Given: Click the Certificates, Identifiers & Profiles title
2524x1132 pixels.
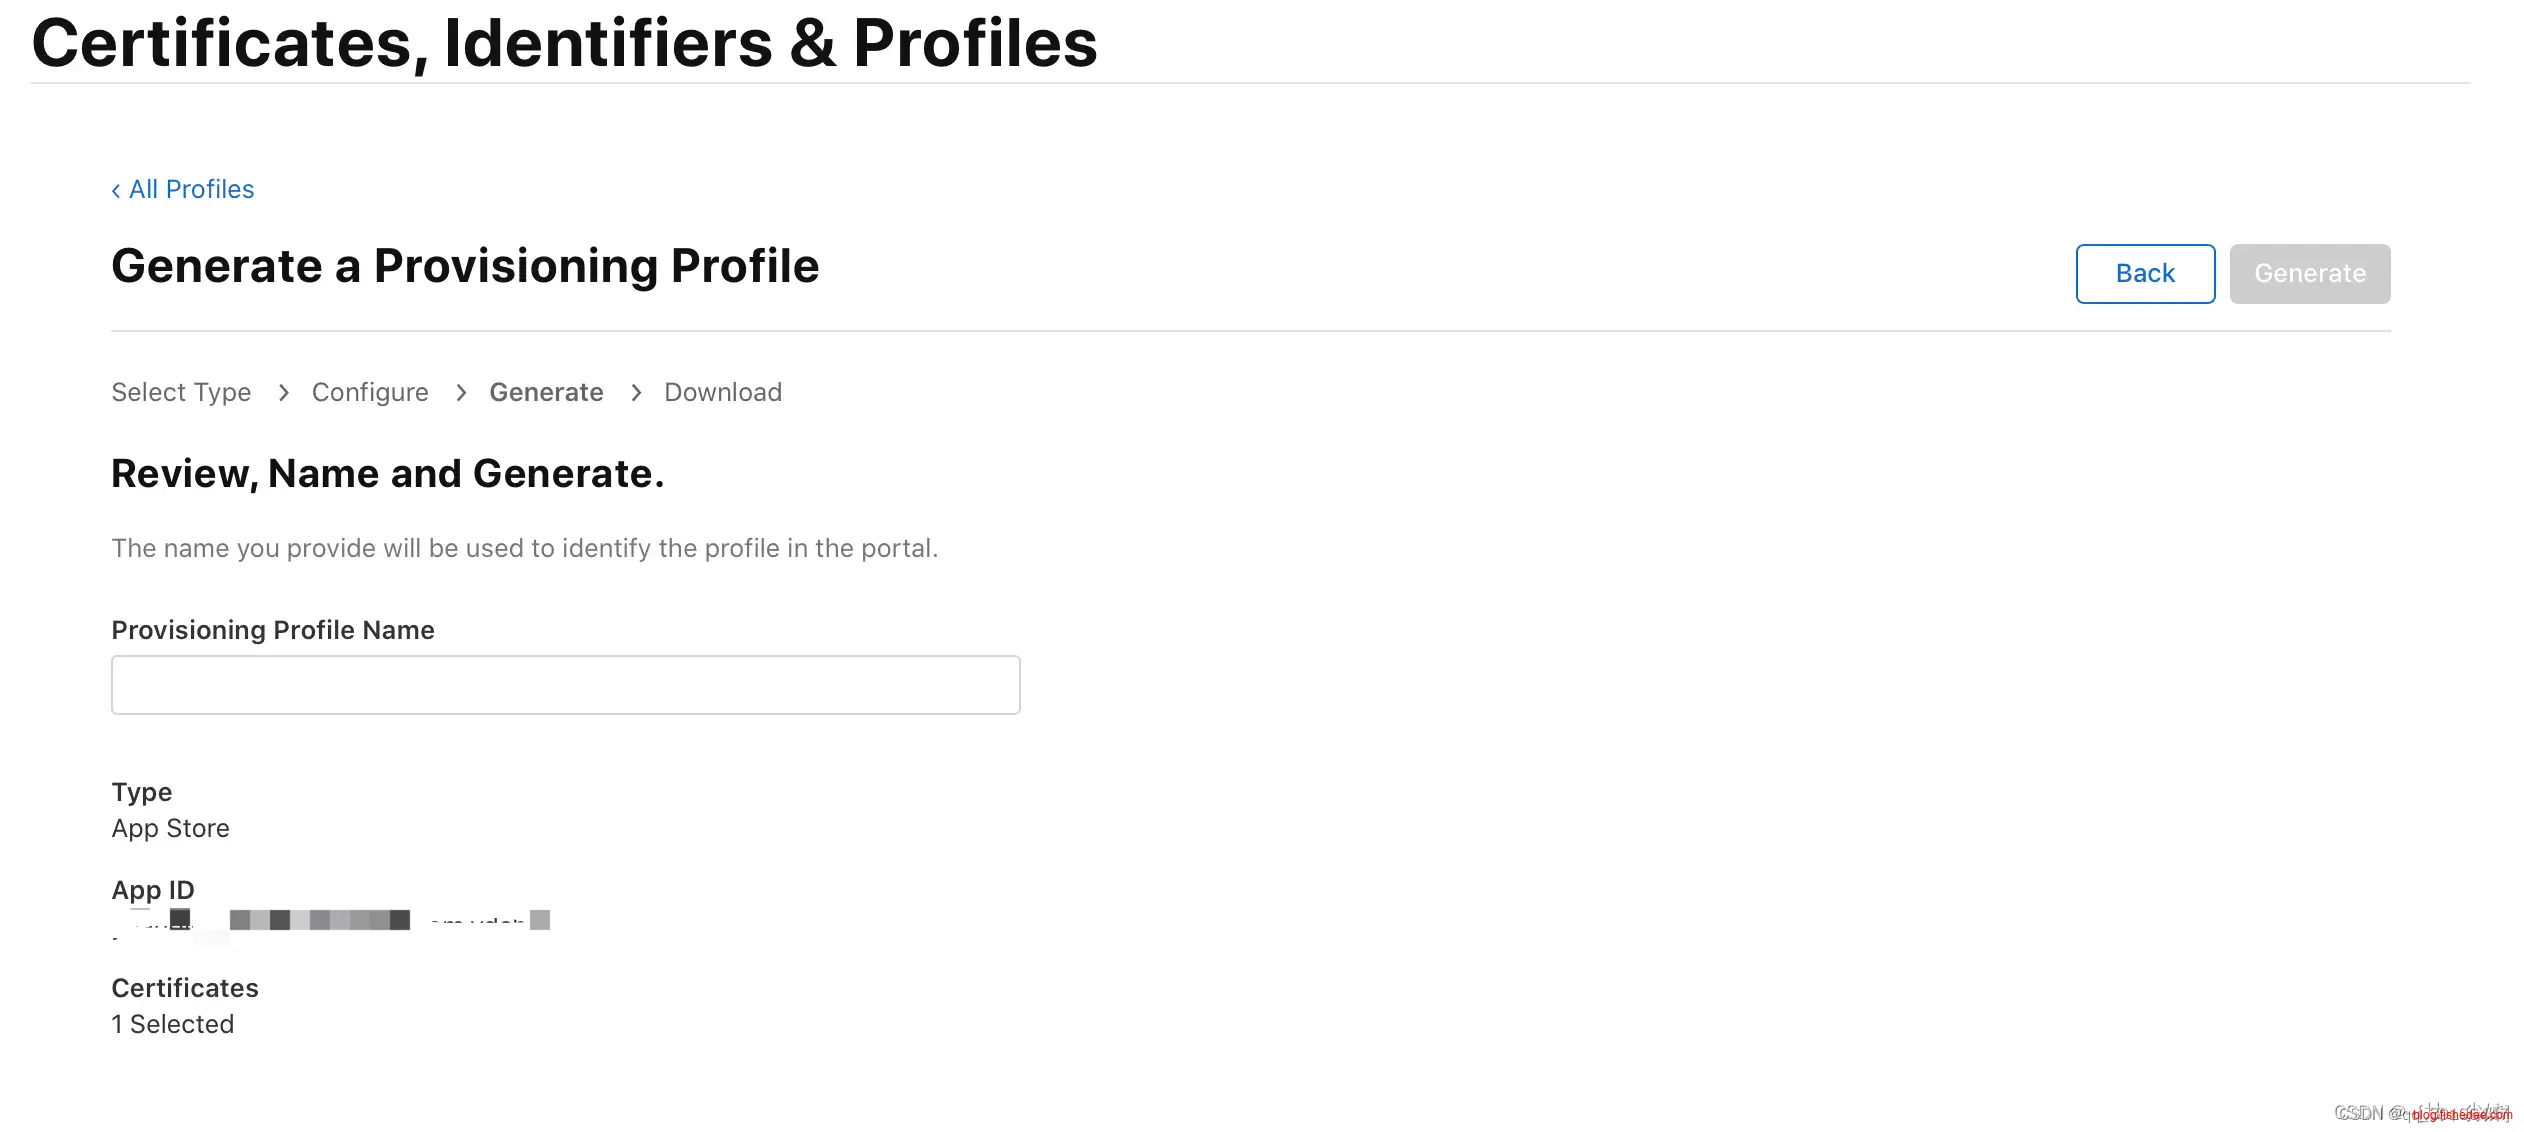Looking at the screenshot, I should 564,43.
